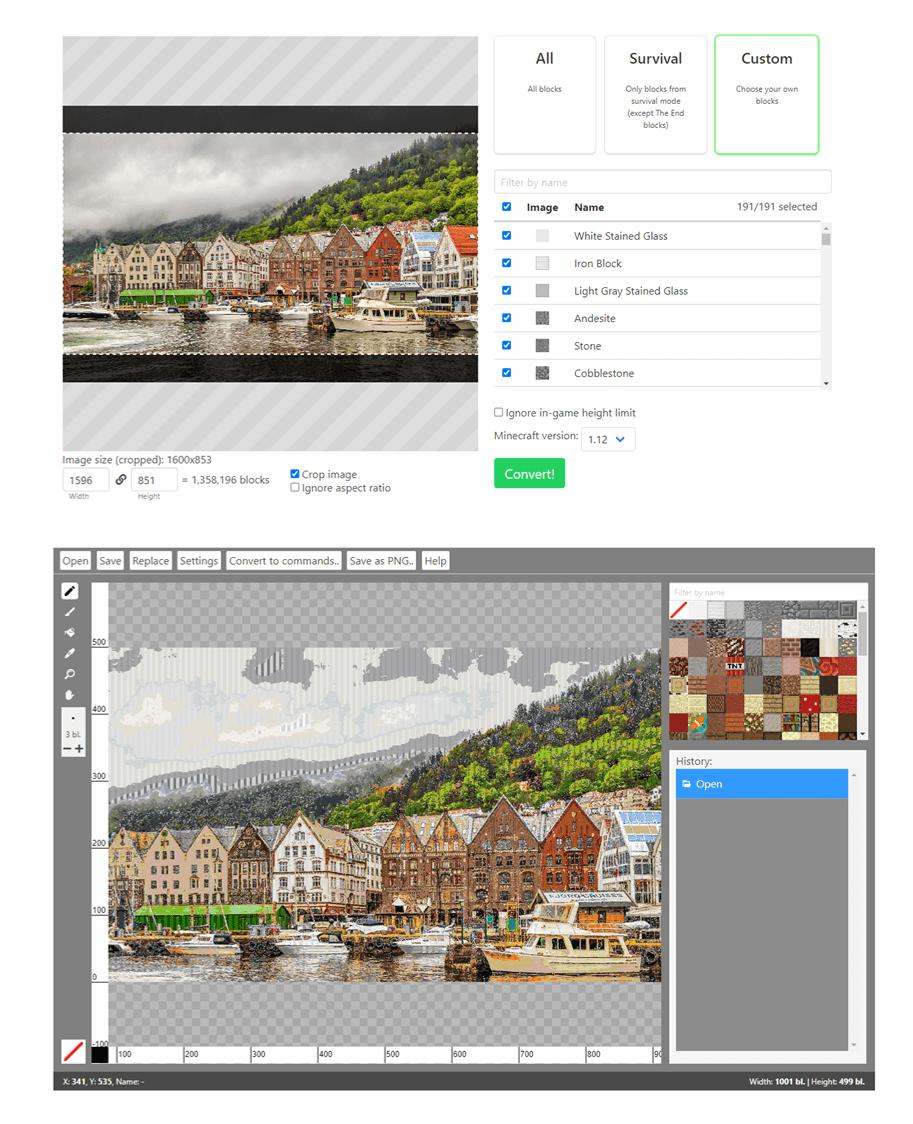Select the Pencil tool in editor
Viewport: 913px width, 1124px height.
(x=70, y=591)
